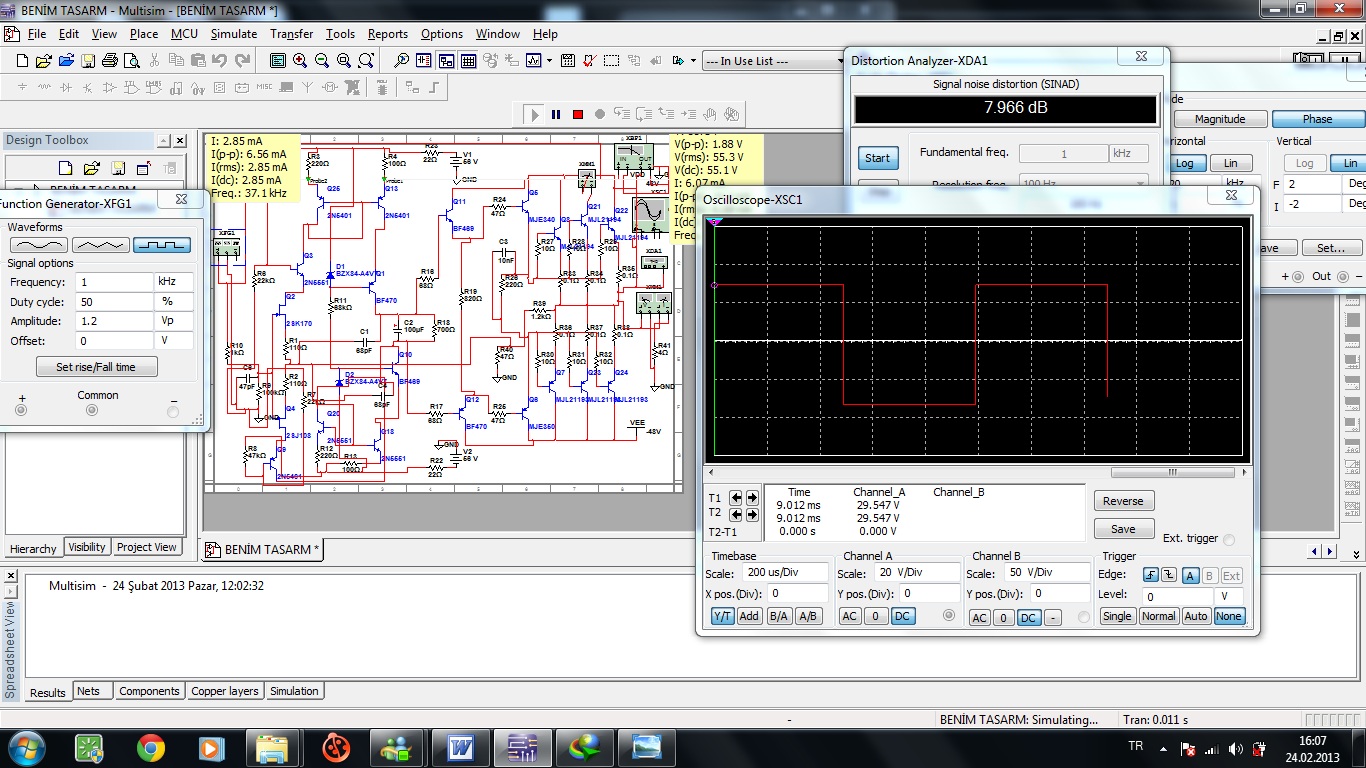The width and height of the screenshot is (1366, 768).
Task: Click the Set rise/Fall time button
Action: tap(96, 367)
